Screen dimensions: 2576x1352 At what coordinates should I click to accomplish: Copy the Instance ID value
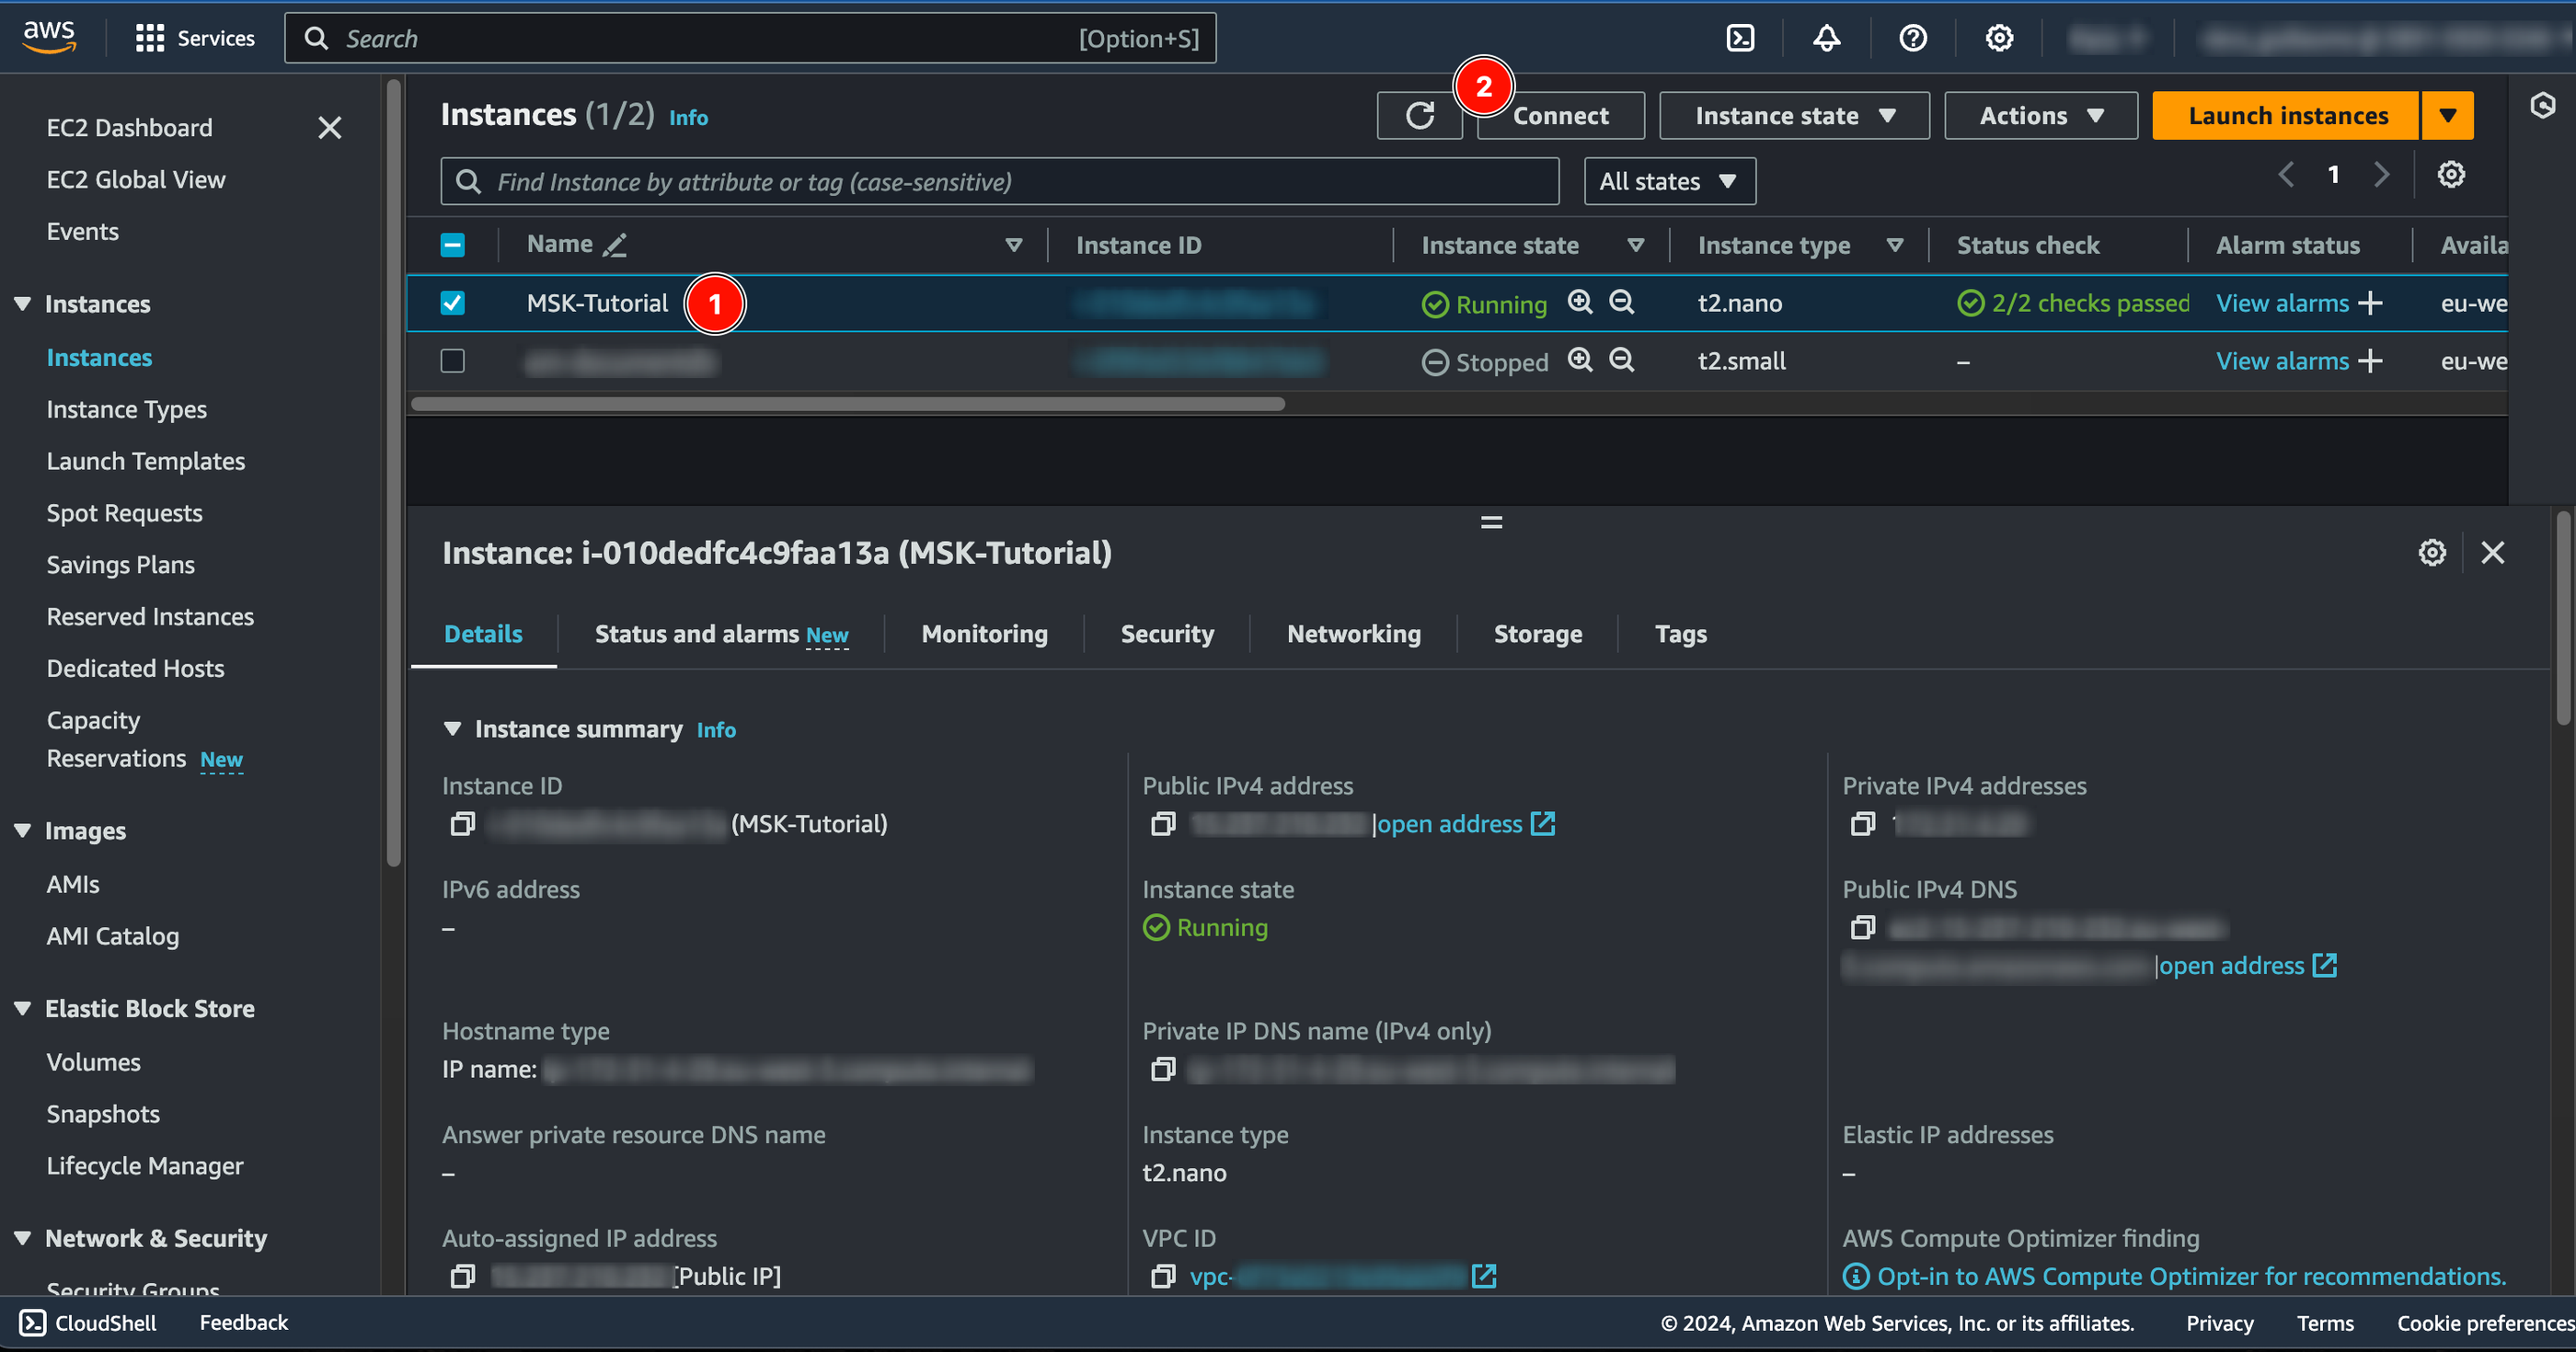click(x=462, y=824)
